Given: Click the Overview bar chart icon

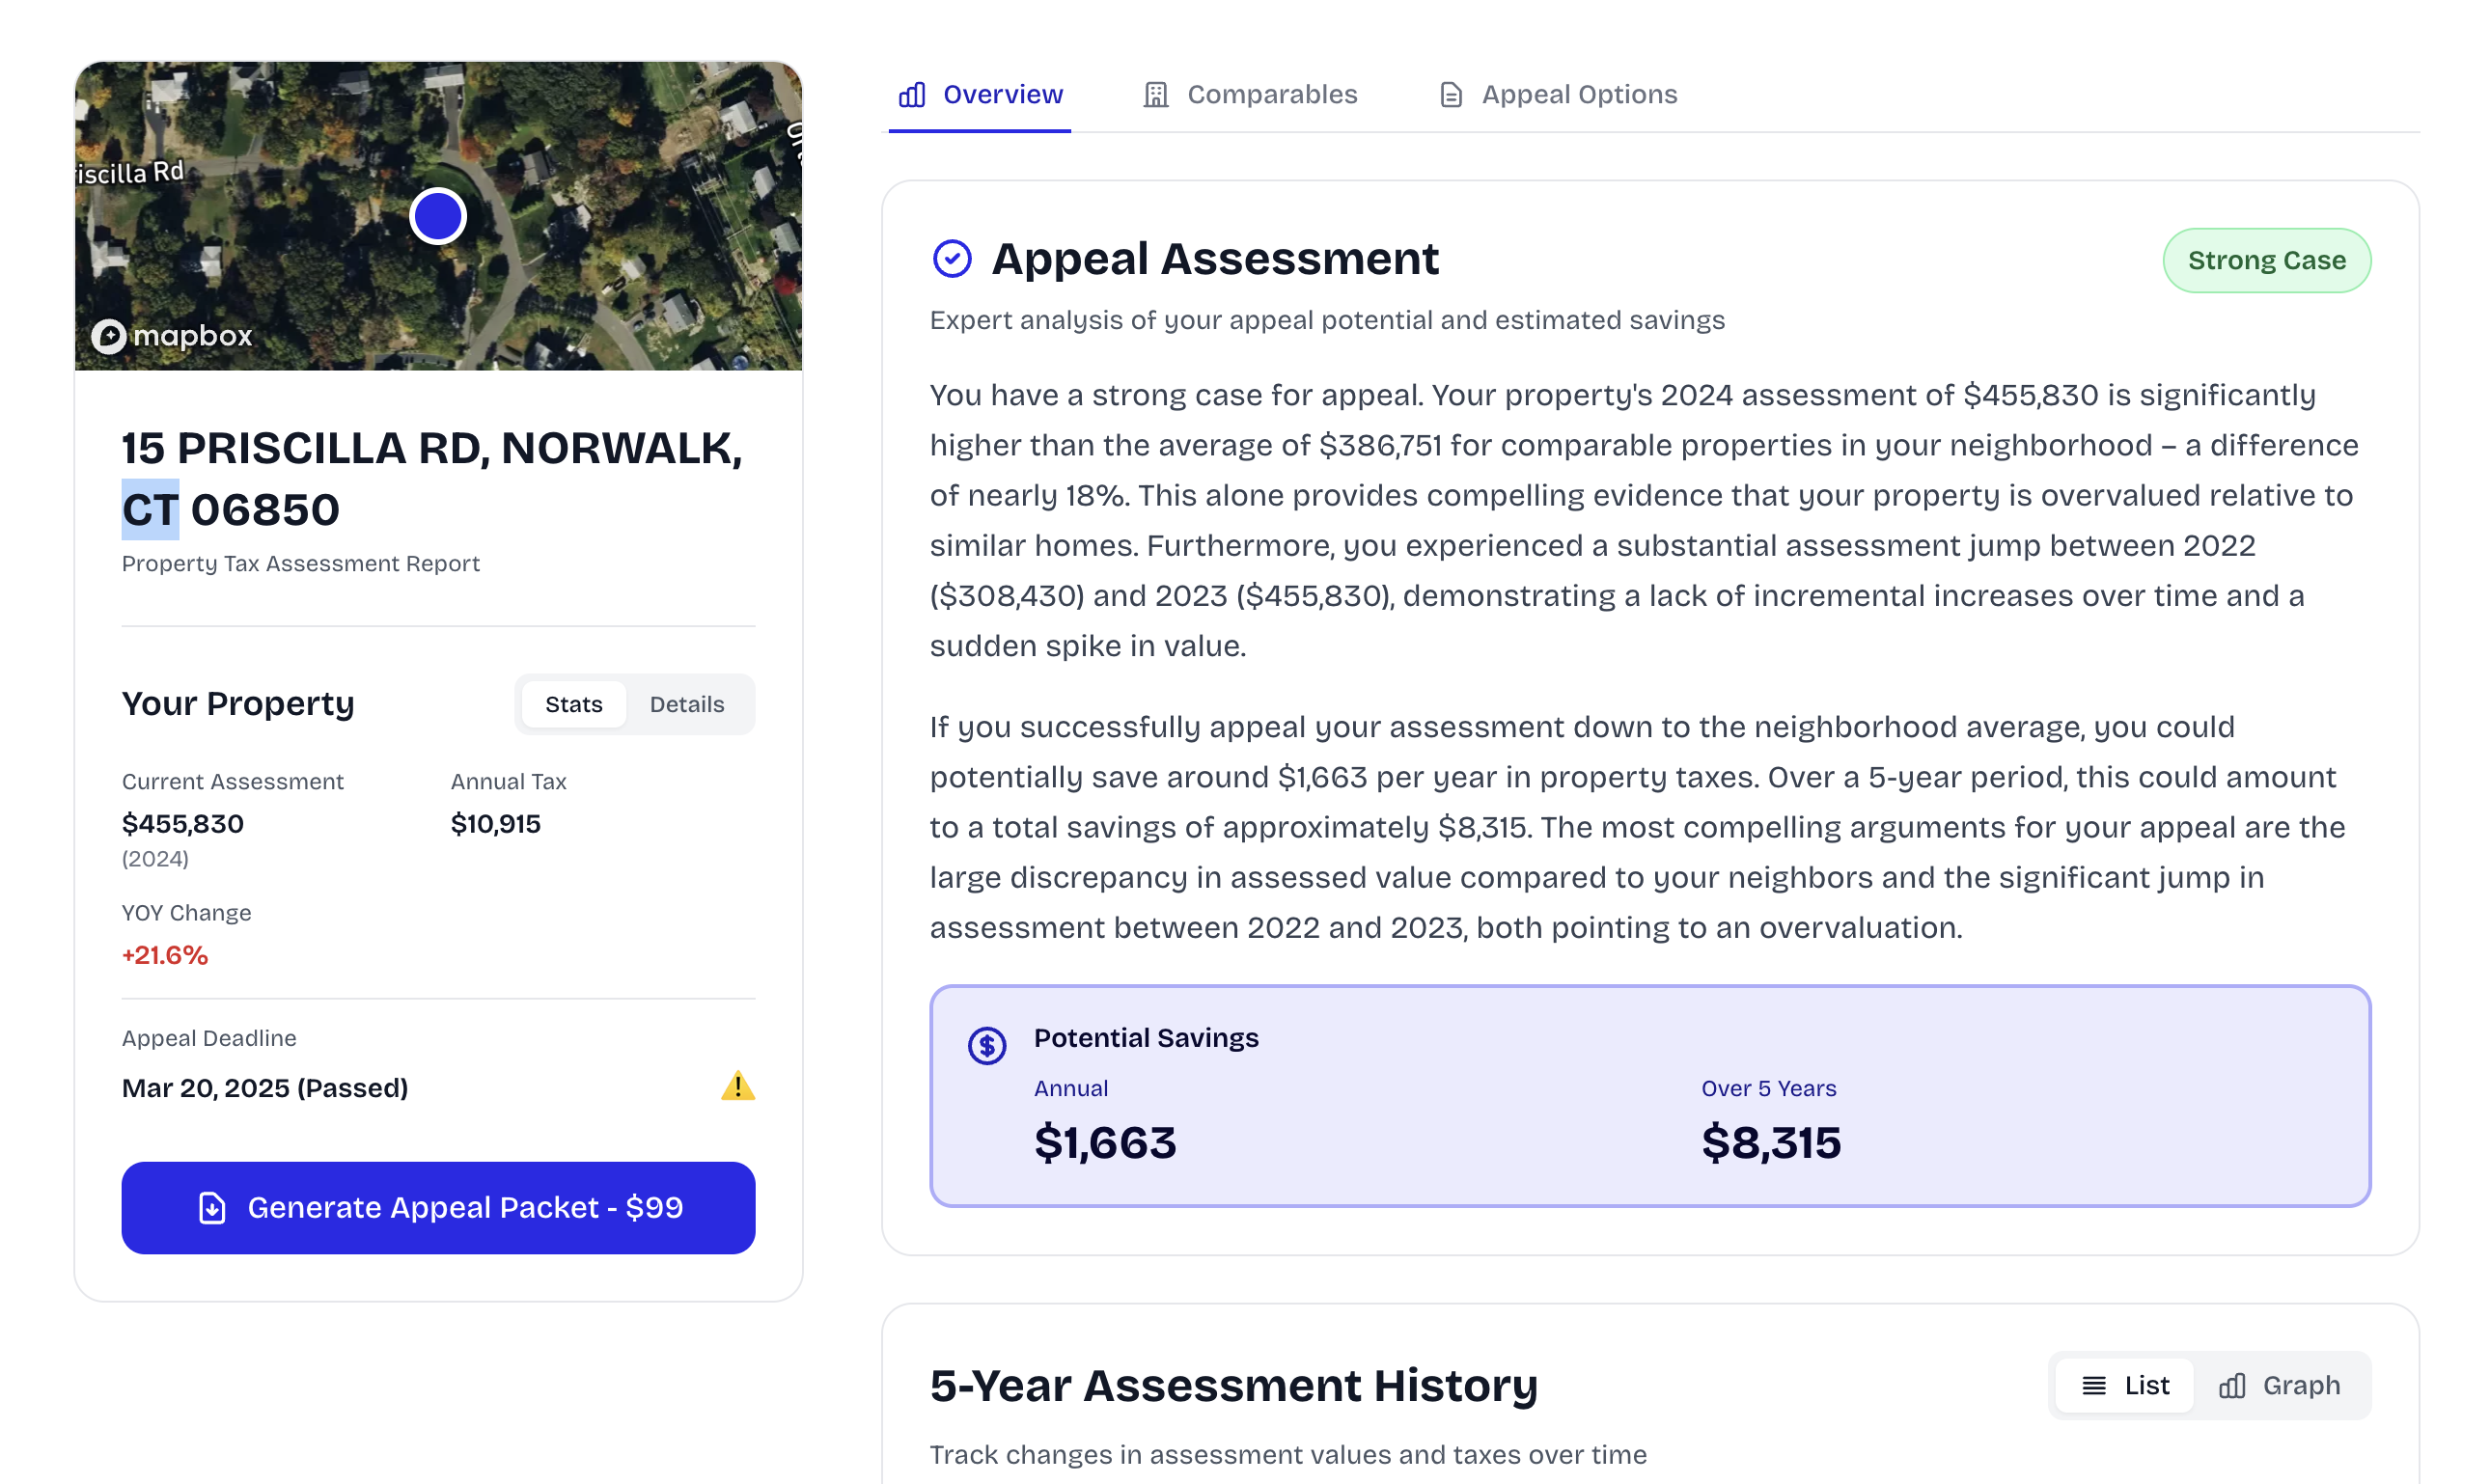Looking at the screenshot, I should coord(911,95).
